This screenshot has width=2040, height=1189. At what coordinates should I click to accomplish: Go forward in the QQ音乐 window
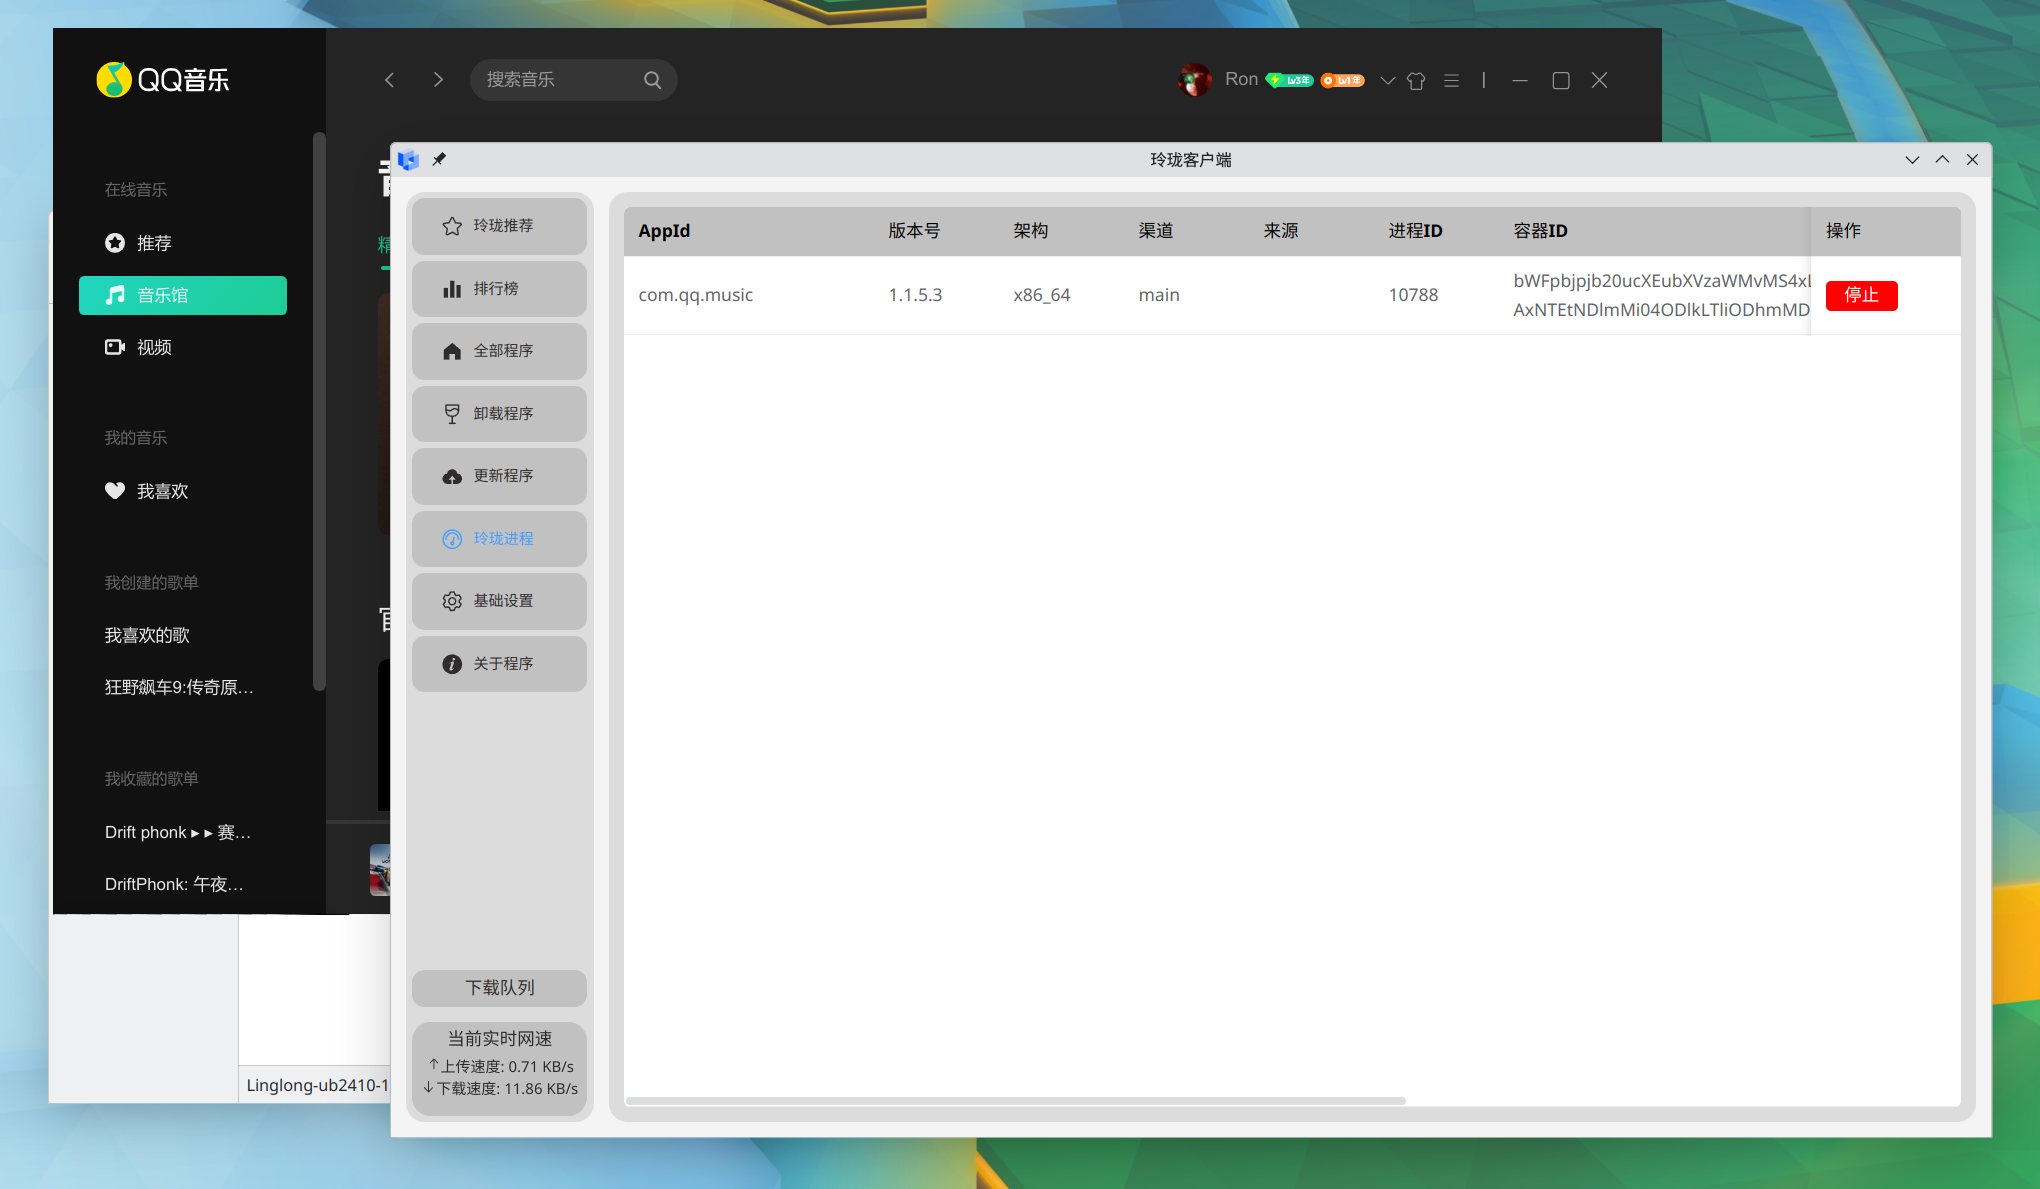pyautogui.click(x=438, y=80)
